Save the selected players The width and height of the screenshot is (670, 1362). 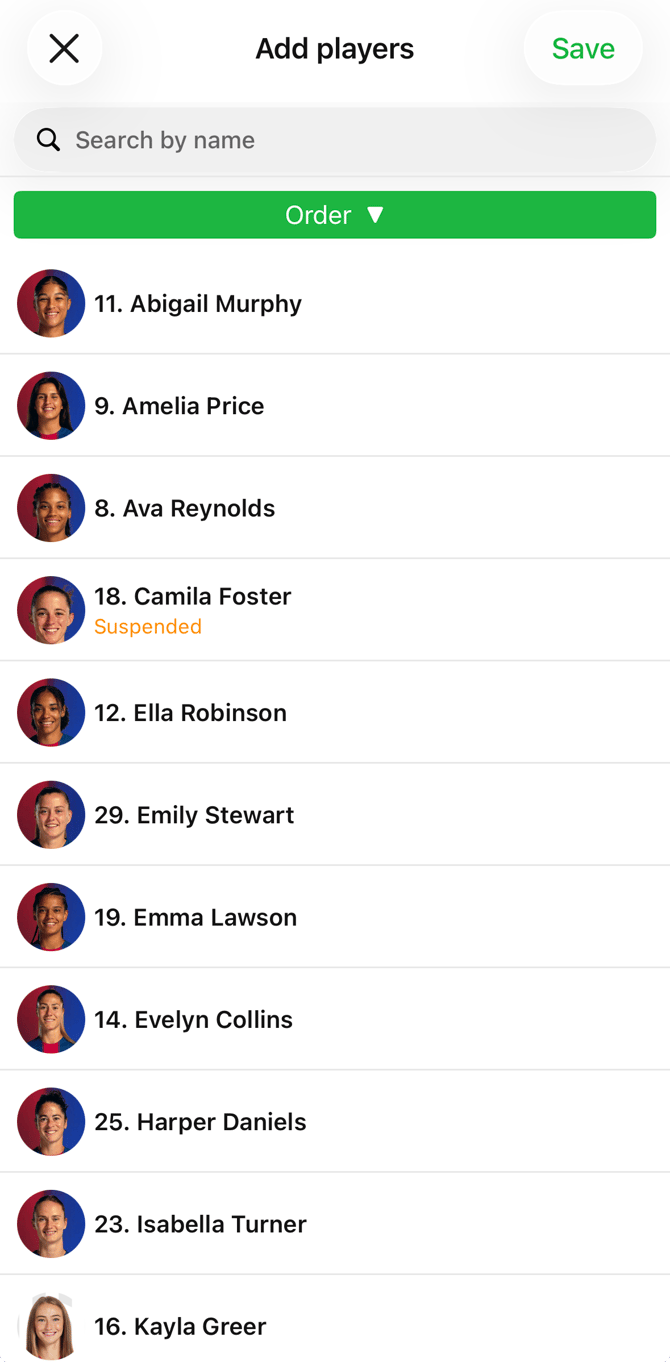(583, 48)
